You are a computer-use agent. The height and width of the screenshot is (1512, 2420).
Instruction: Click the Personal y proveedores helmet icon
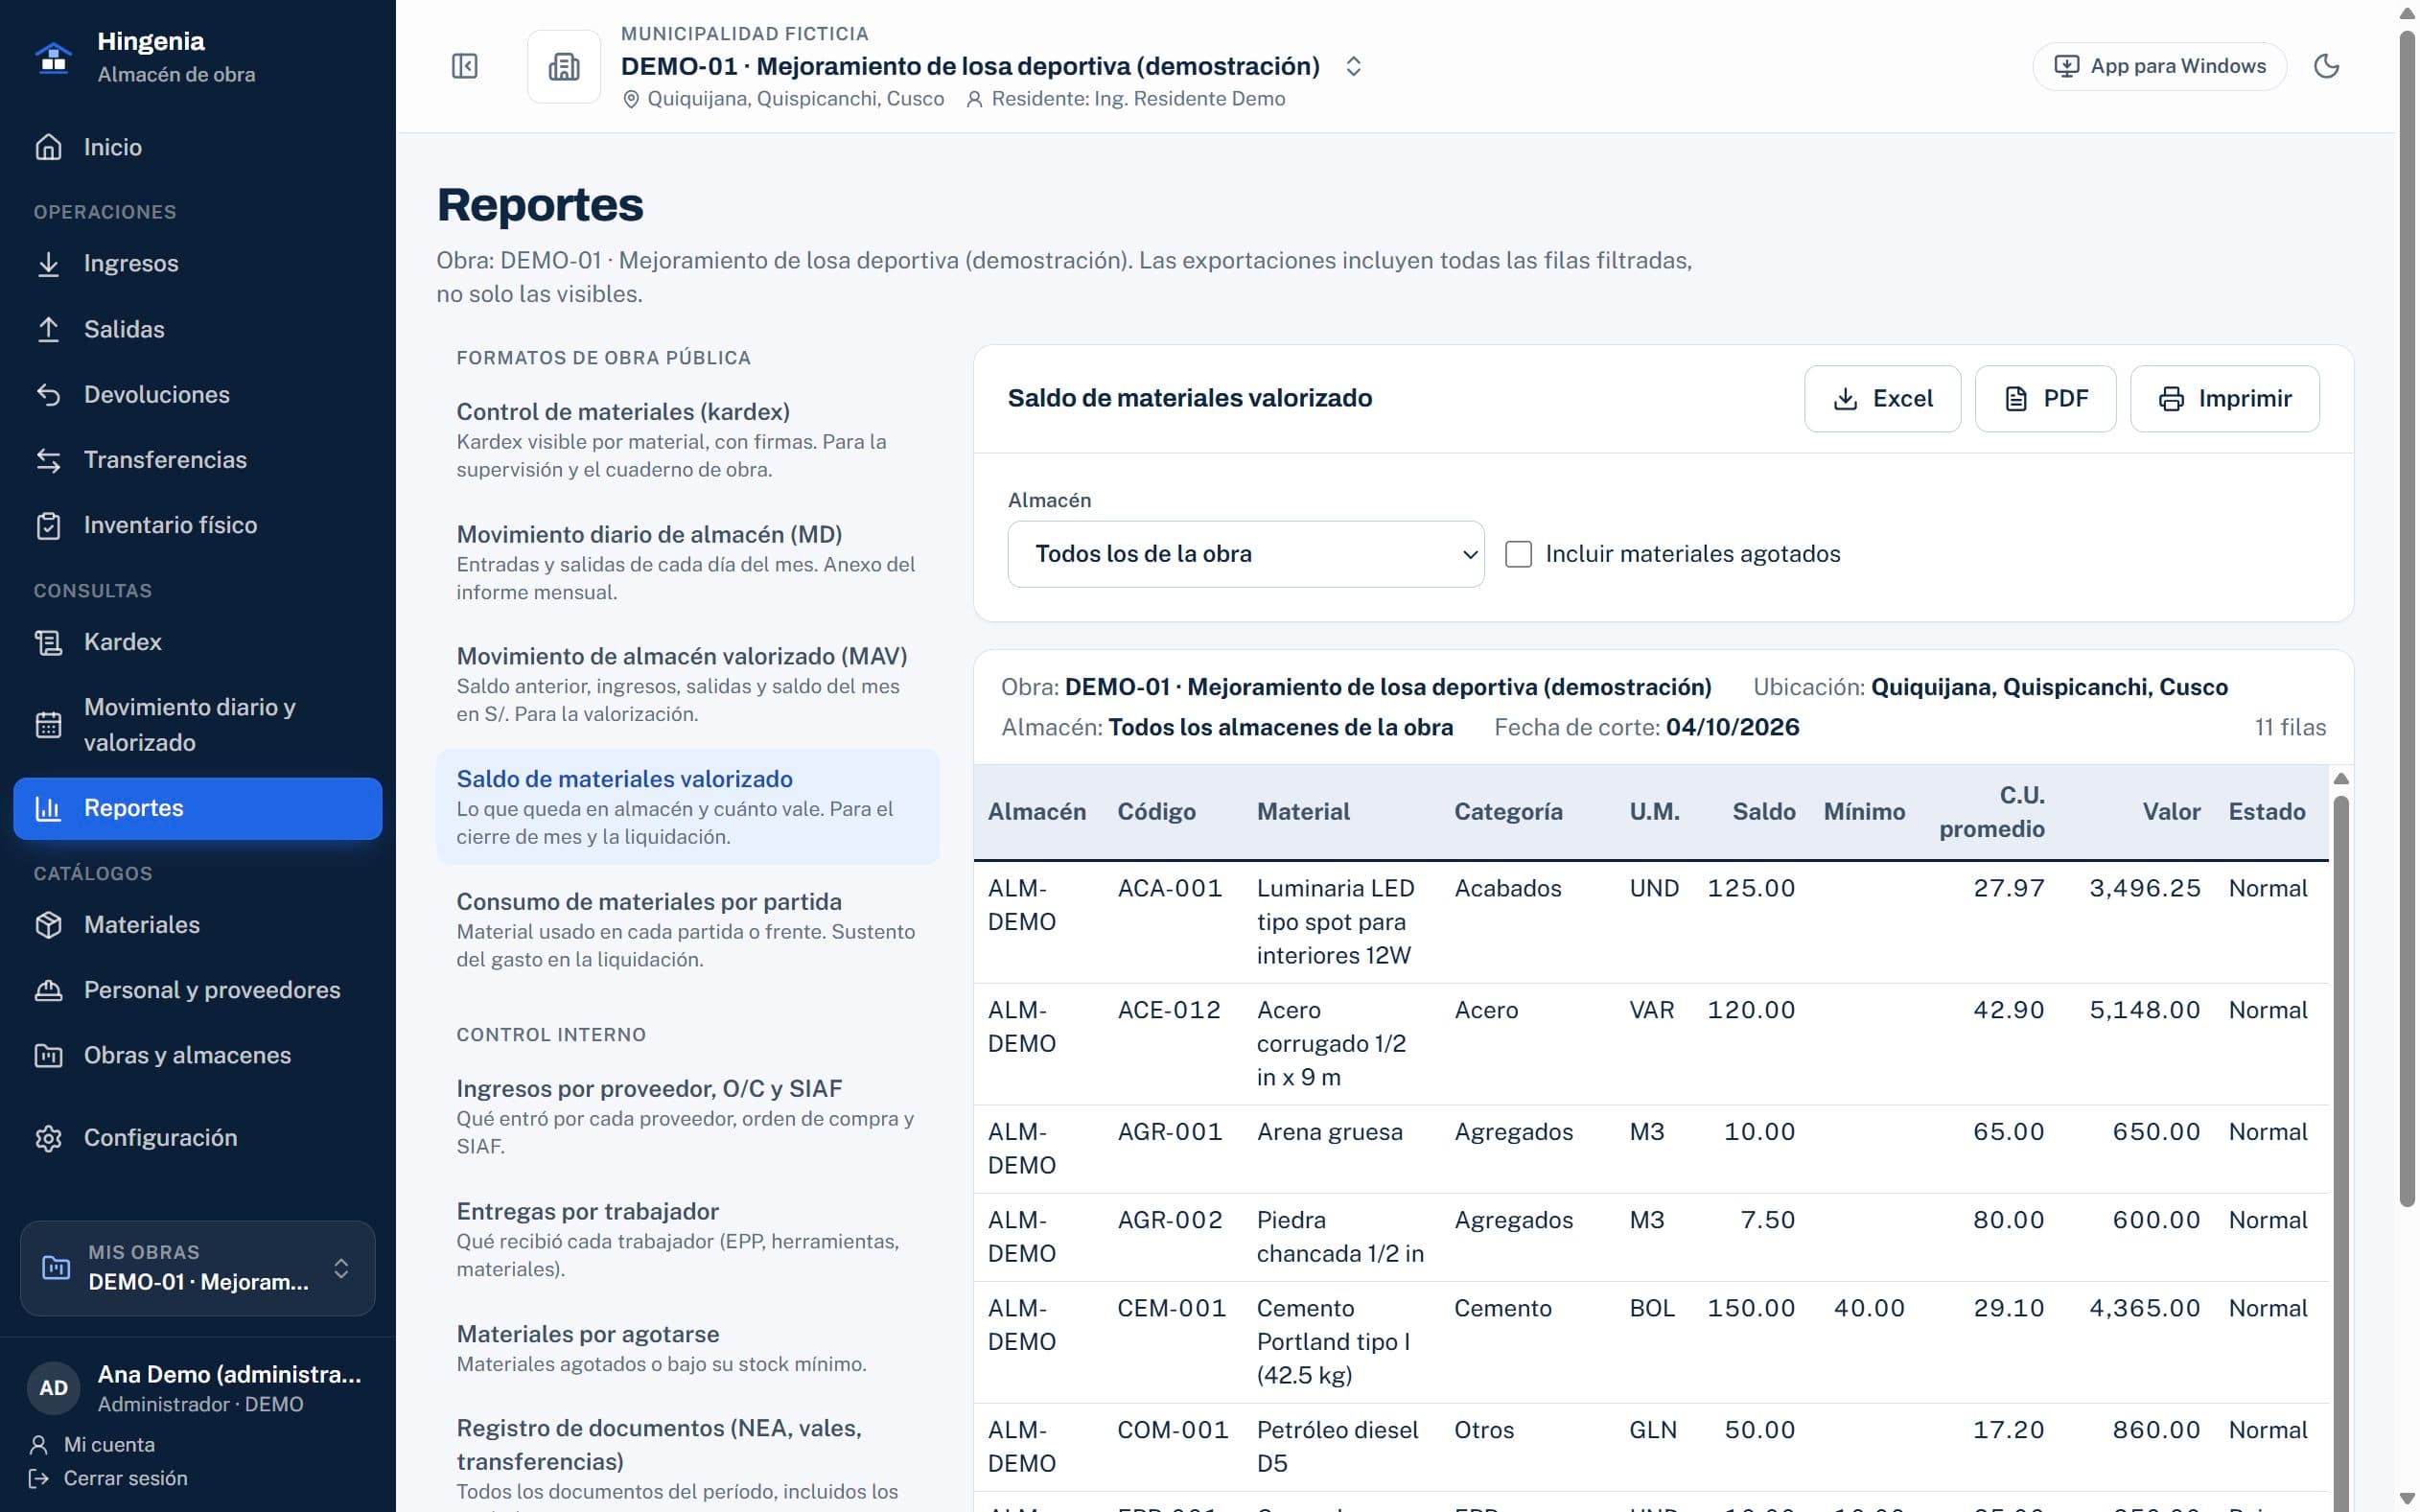48,990
